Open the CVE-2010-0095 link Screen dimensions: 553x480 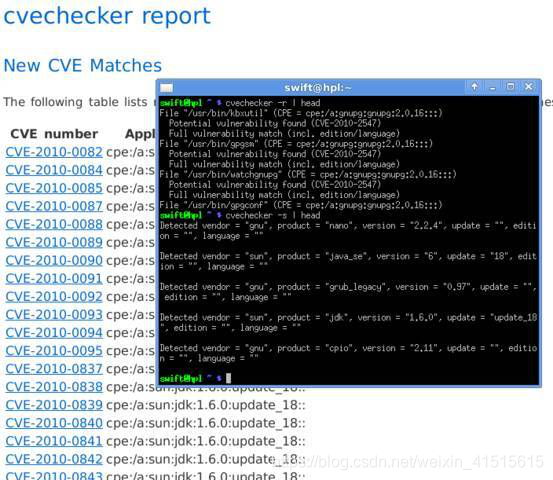54,351
